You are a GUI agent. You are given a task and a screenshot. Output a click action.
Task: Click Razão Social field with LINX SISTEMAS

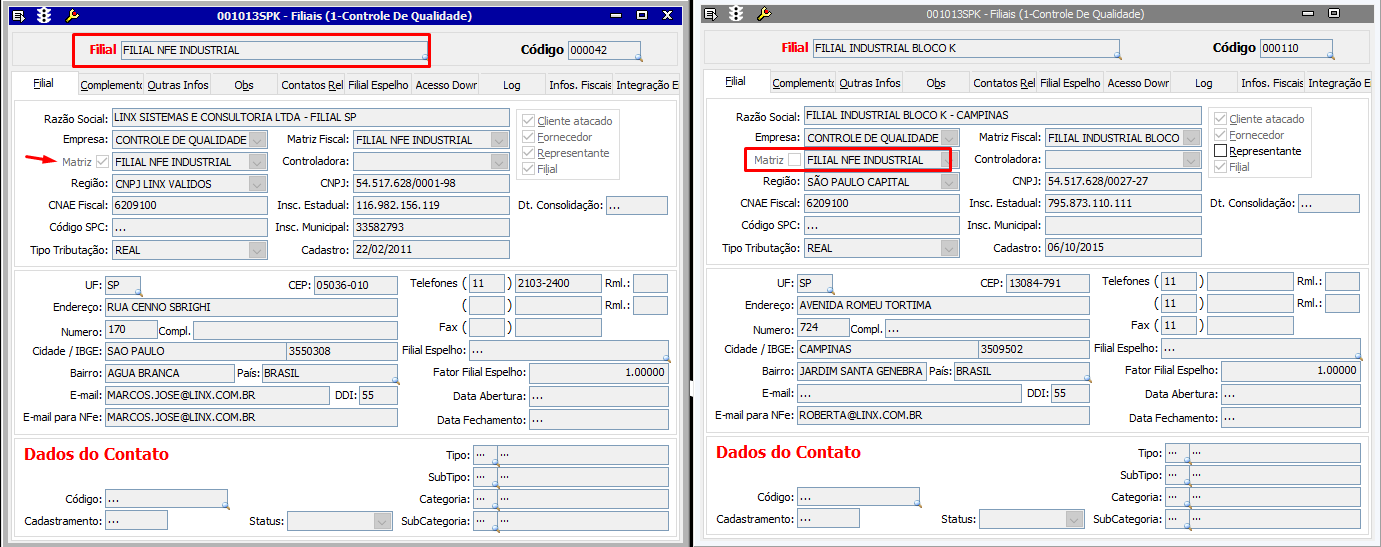pos(311,118)
